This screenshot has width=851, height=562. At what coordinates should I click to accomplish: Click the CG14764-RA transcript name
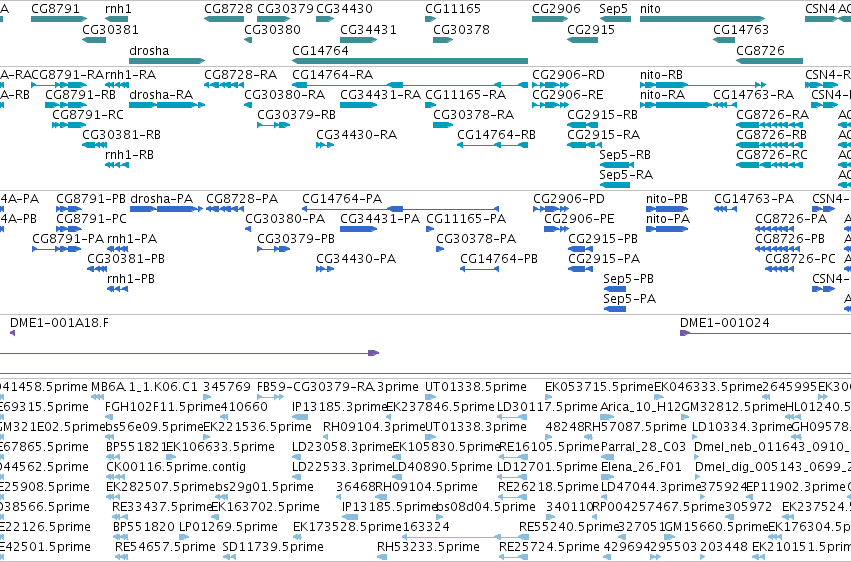(332, 74)
